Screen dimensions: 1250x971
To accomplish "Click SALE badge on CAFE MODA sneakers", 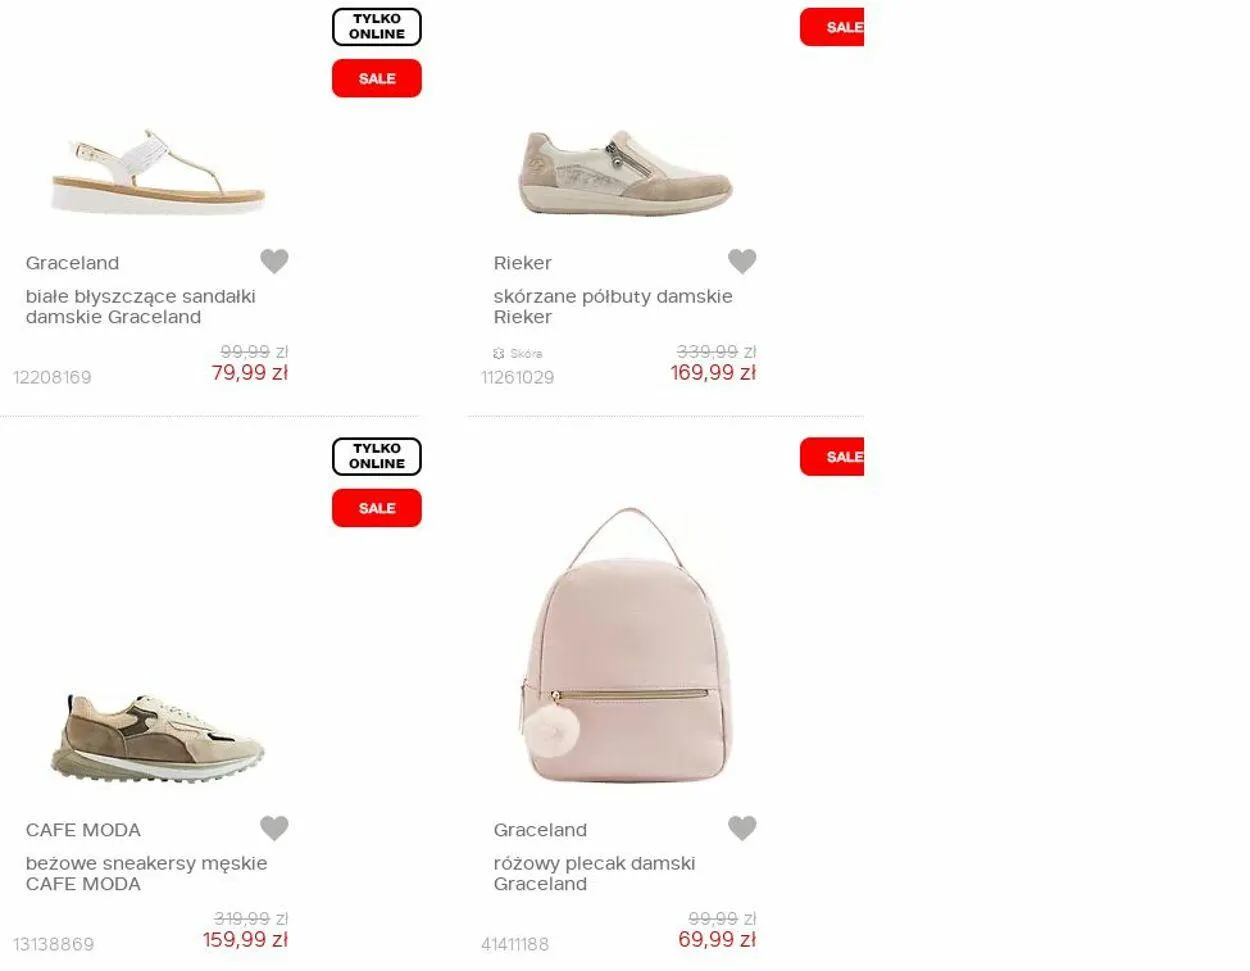I will pos(377,508).
